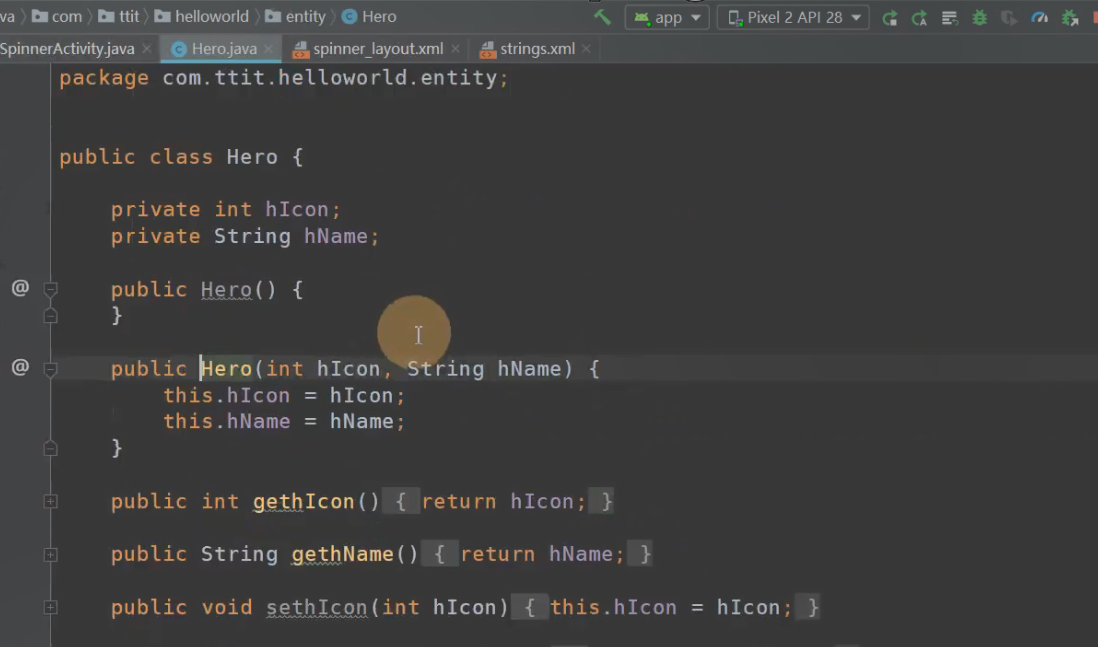Close the spinner_layout.xml tab

tap(455, 49)
